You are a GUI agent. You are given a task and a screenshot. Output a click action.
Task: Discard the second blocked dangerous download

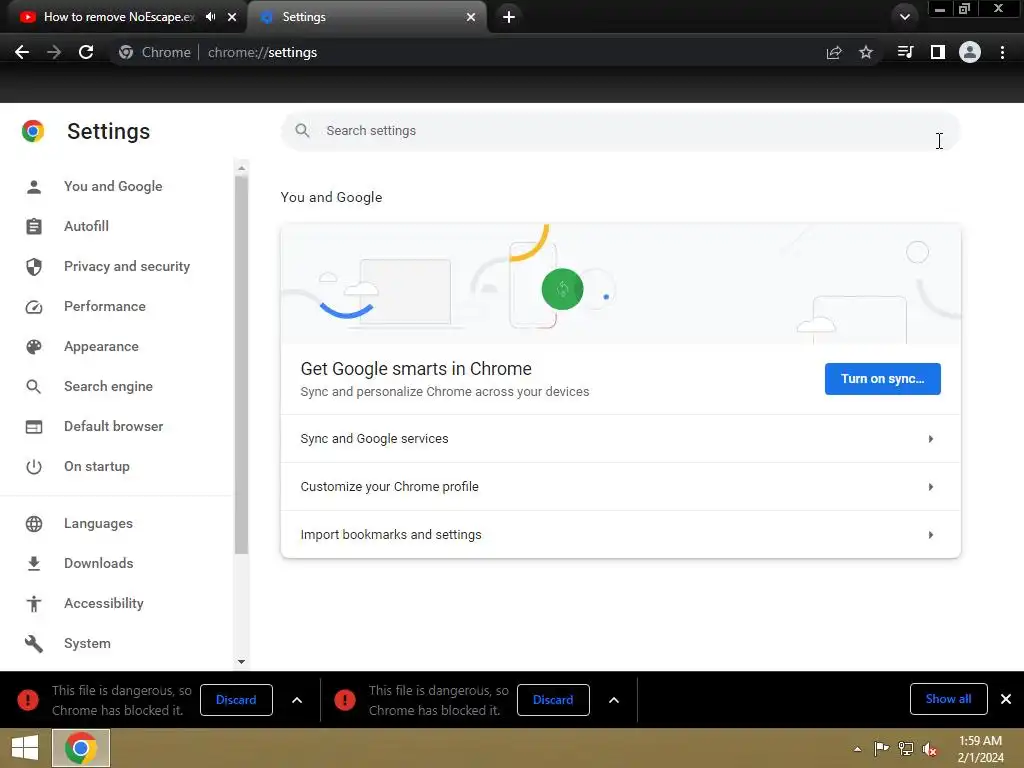553,699
